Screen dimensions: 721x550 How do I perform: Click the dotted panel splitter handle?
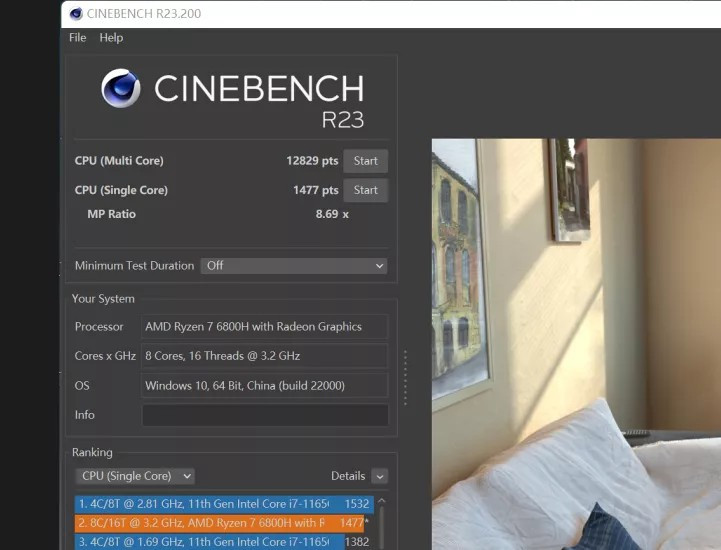pyautogui.click(x=405, y=378)
